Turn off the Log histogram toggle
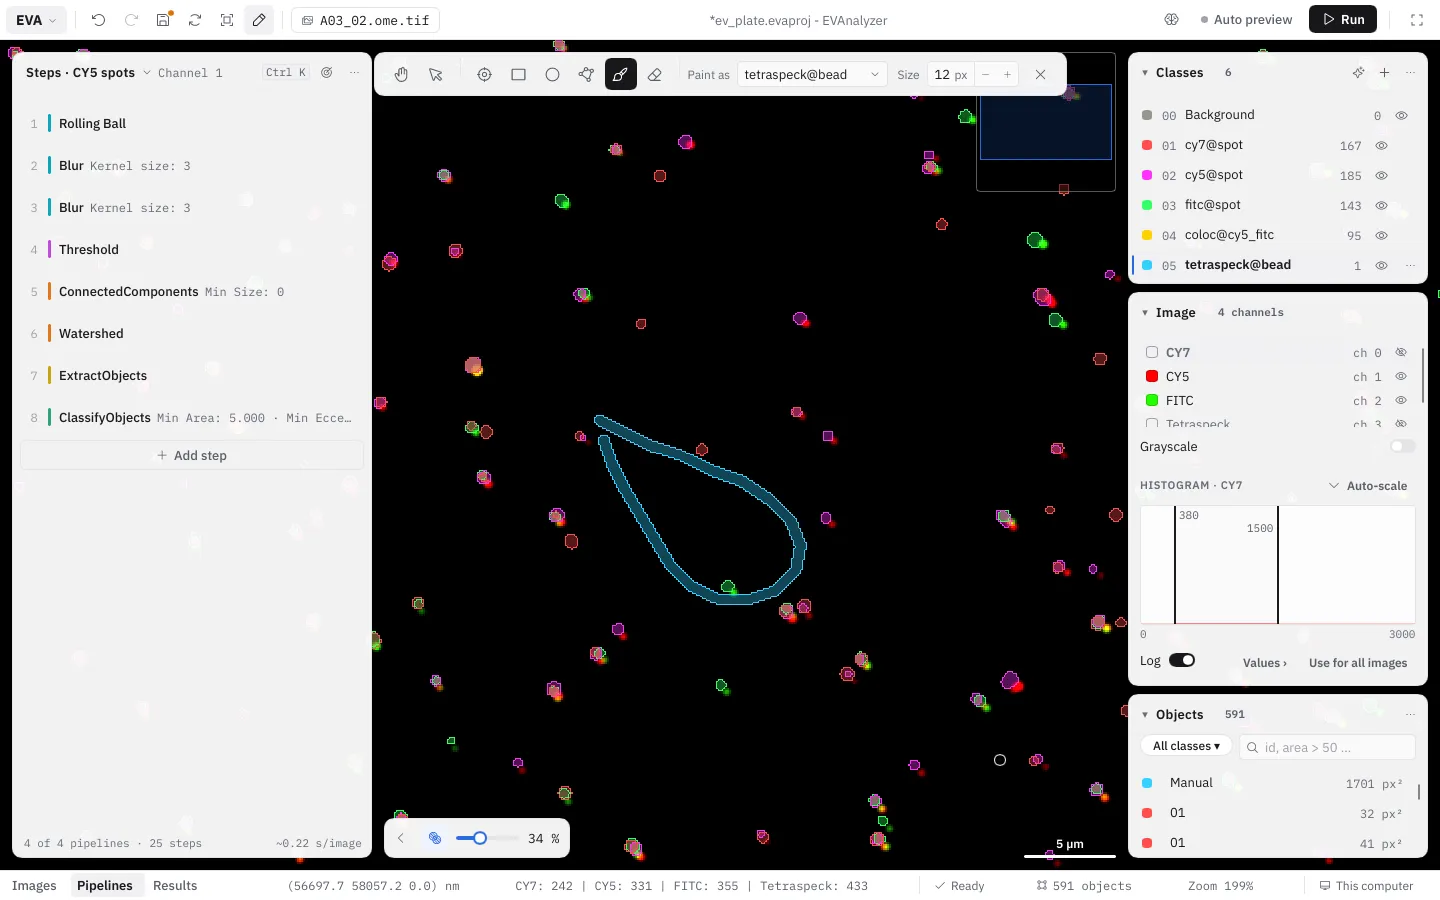The image size is (1440, 900). click(1182, 661)
